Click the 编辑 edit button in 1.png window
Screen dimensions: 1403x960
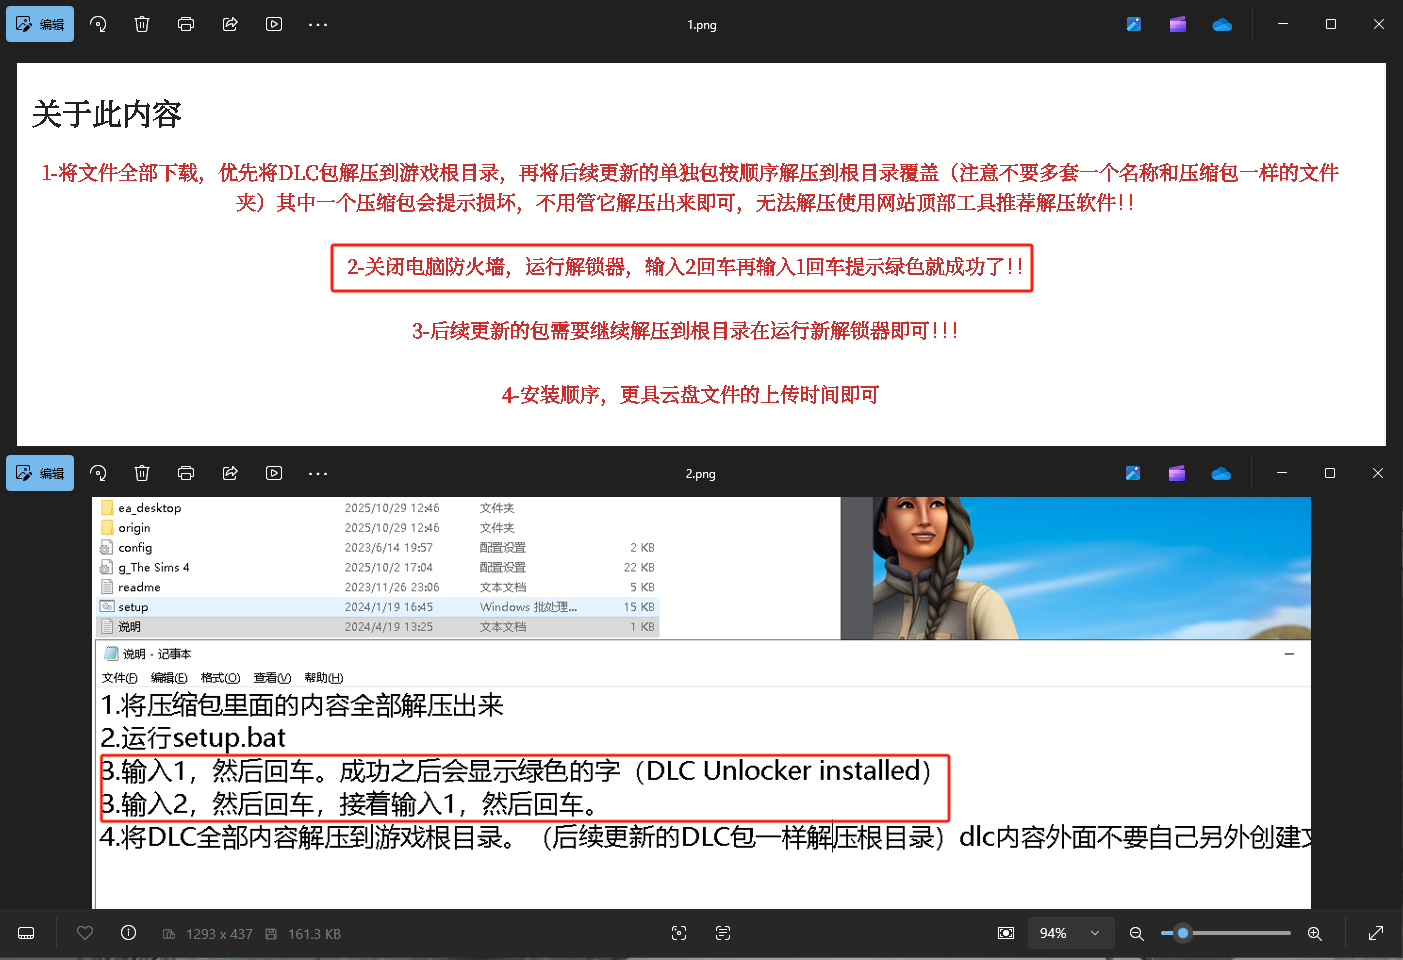[40, 24]
